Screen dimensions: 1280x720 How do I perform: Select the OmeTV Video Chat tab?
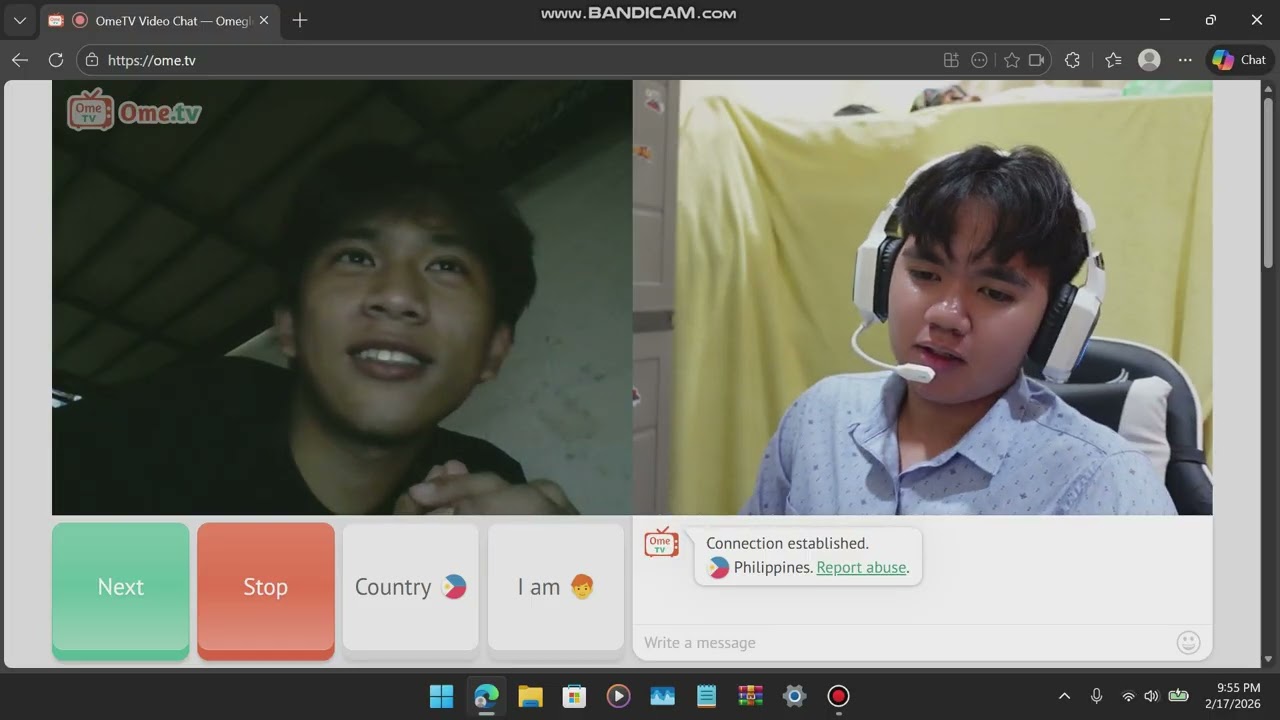[160, 20]
